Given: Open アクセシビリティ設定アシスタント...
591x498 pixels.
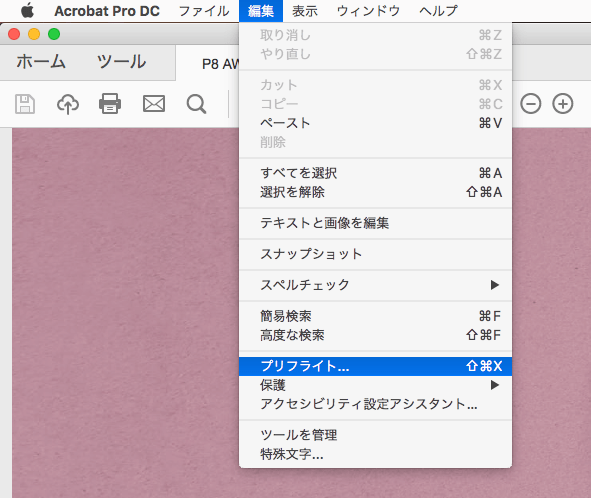Looking at the screenshot, I should point(375,404).
